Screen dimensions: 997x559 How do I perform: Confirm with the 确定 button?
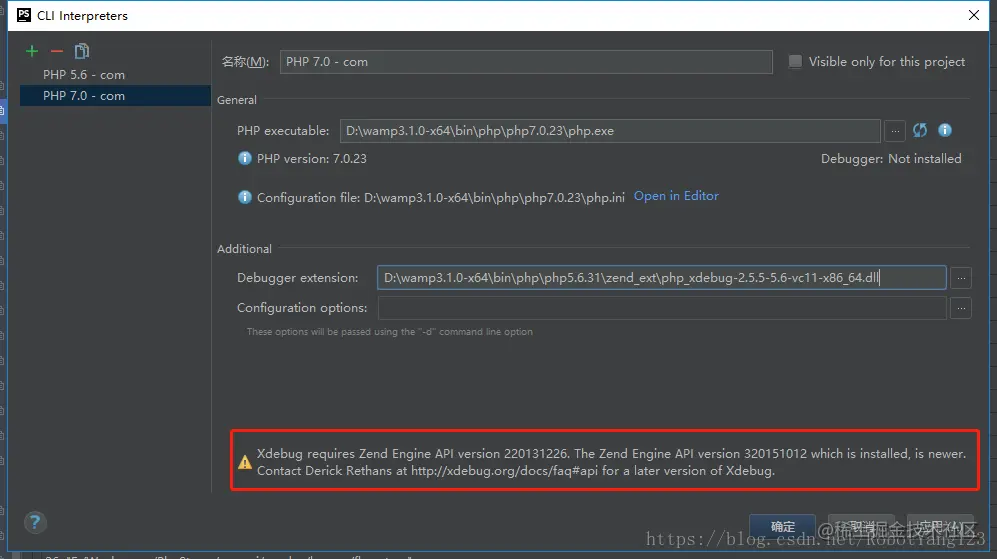pyautogui.click(x=782, y=527)
